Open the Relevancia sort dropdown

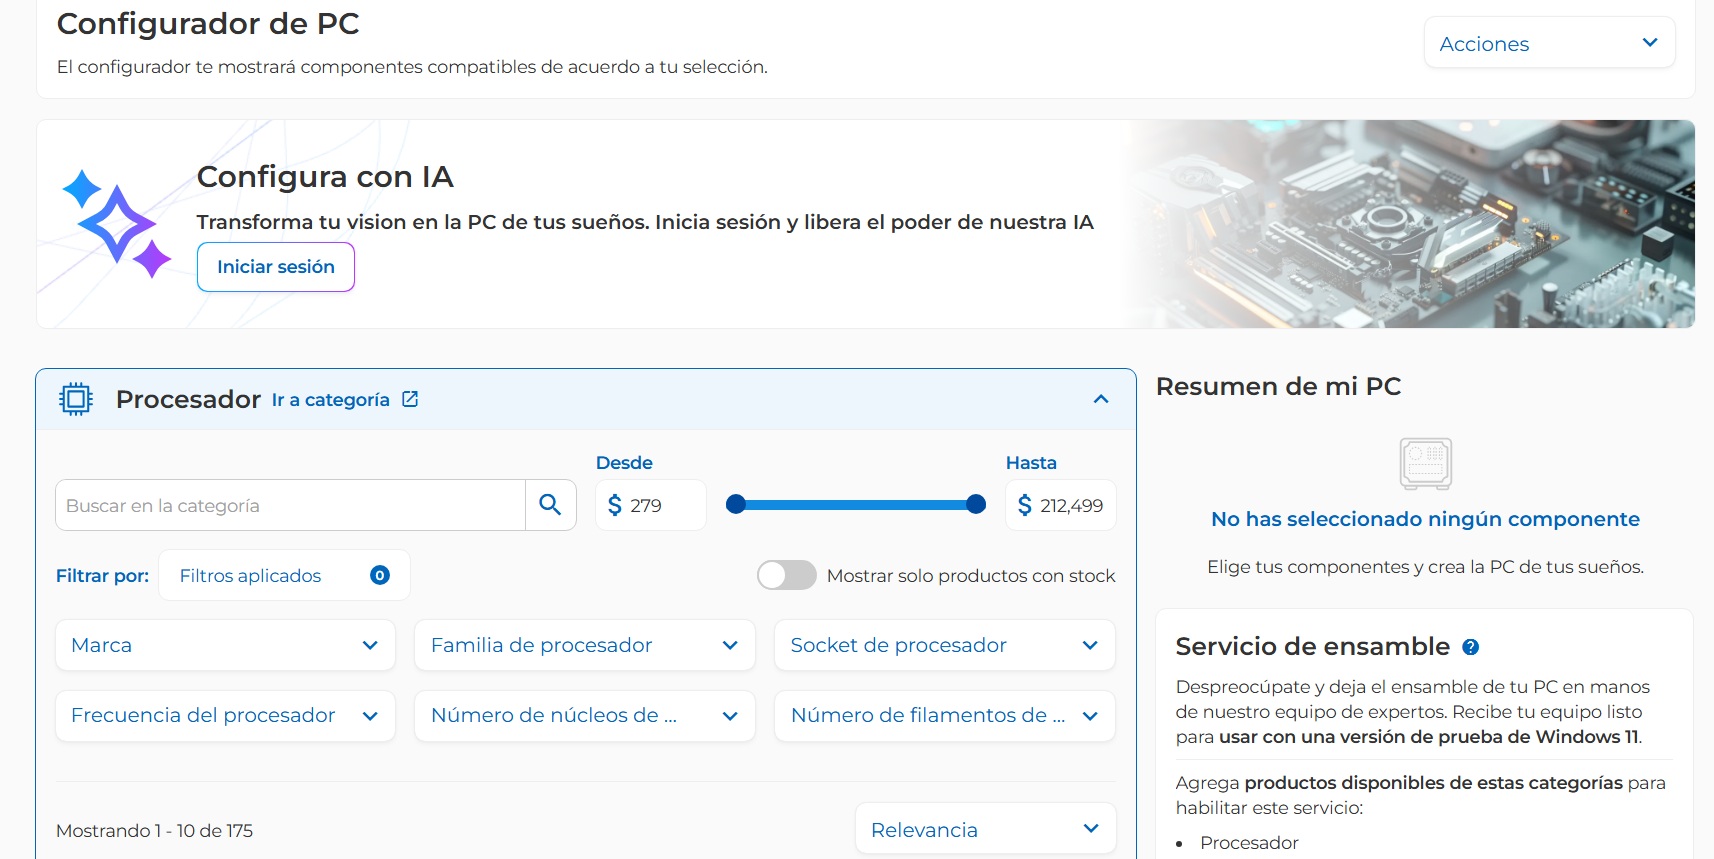pos(985,829)
